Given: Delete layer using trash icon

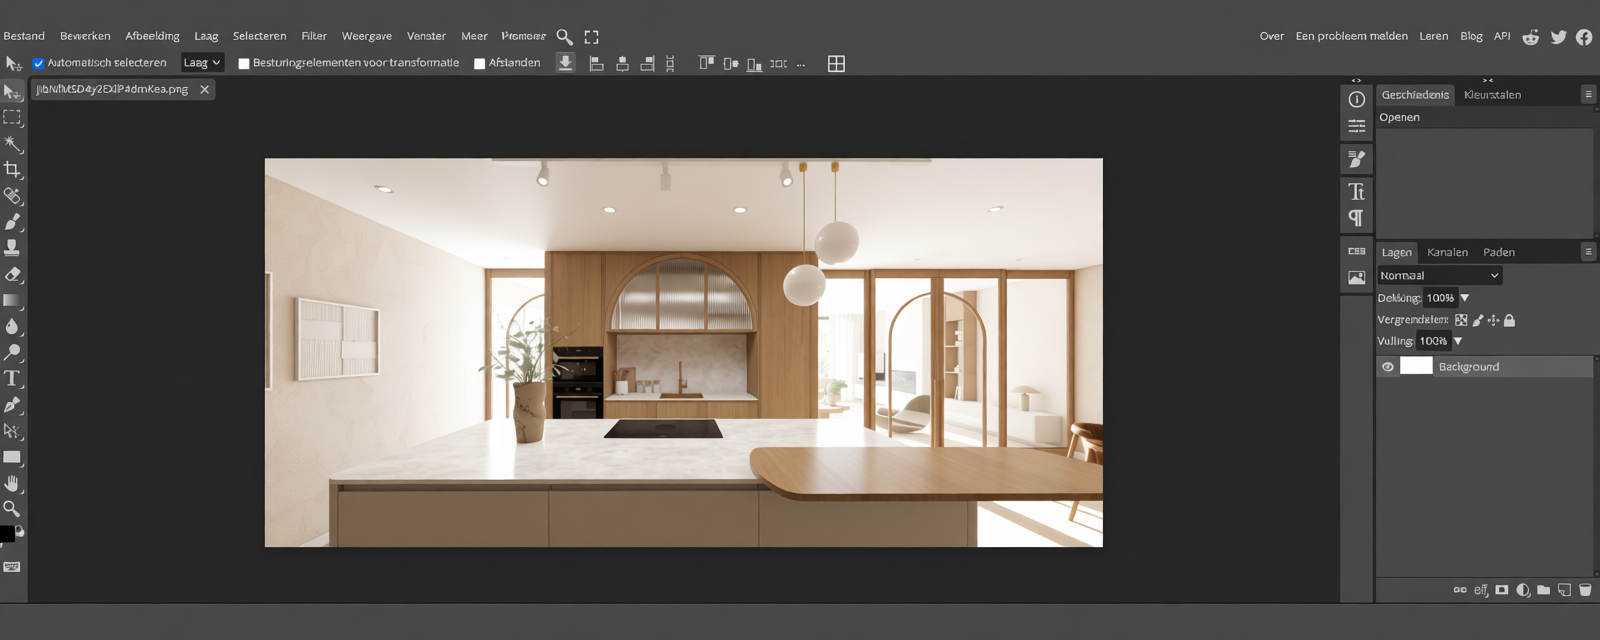Looking at the screenshot, I should [1585, 590].
